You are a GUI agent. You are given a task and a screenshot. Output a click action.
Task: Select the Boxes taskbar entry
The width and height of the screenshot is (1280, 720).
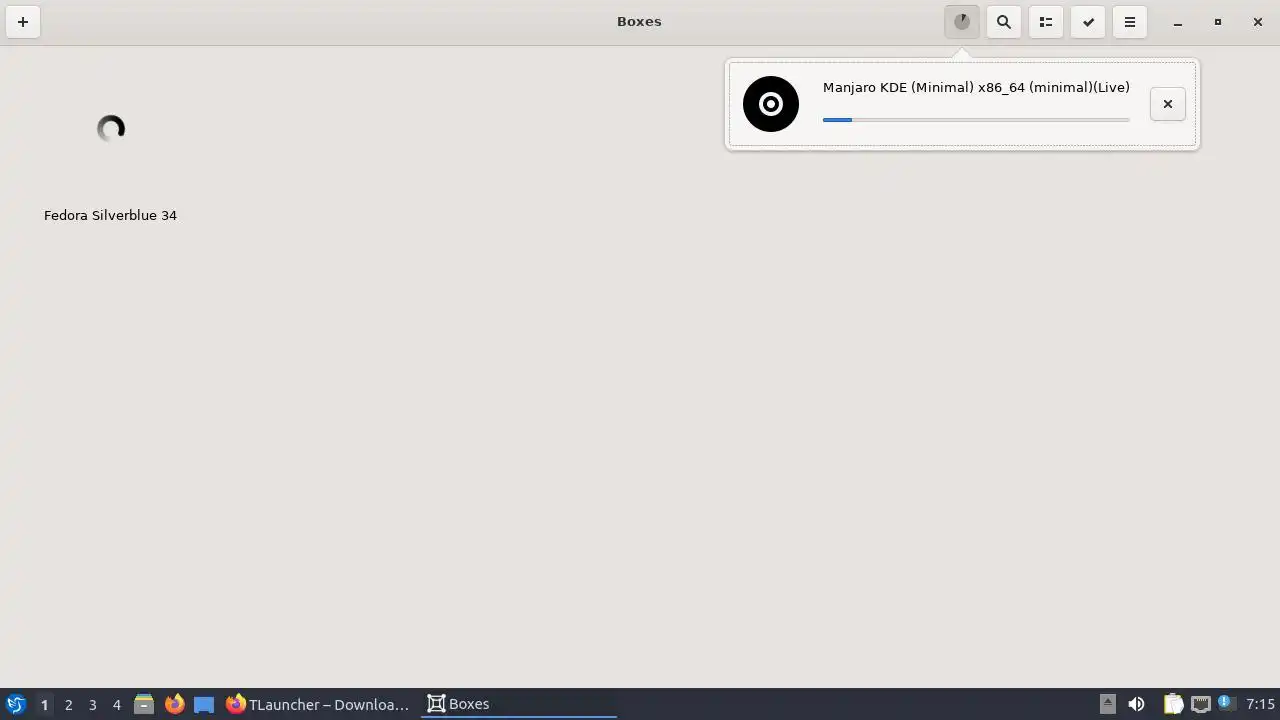[518, 704]
